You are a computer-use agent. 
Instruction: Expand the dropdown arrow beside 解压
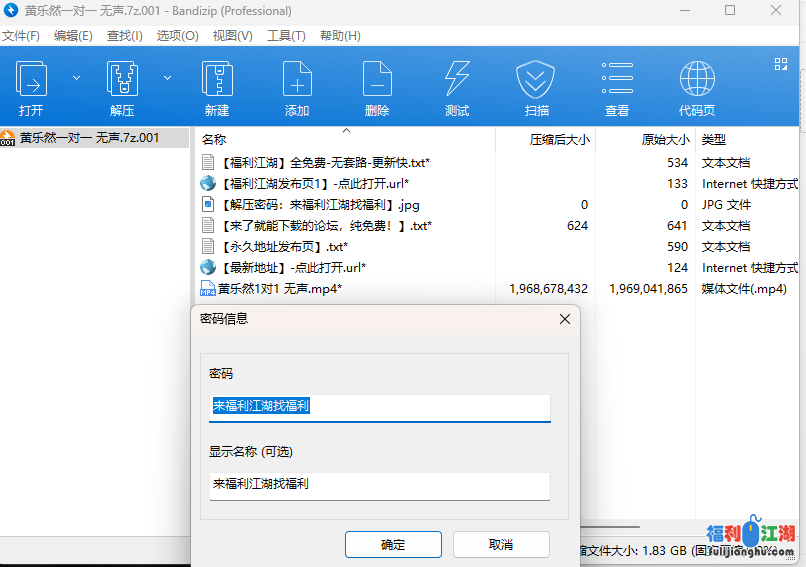(167, 76)
